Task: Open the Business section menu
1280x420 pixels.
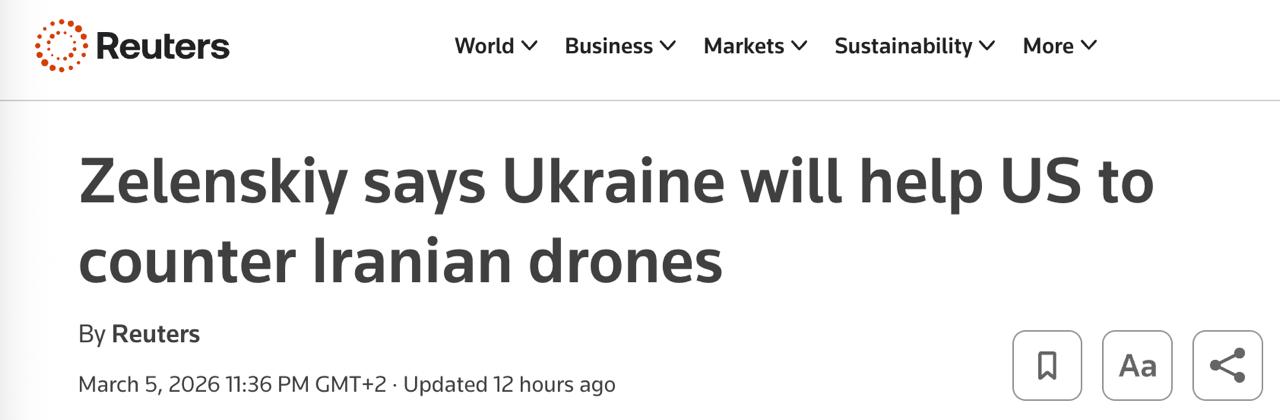Action: click(608, 46)
